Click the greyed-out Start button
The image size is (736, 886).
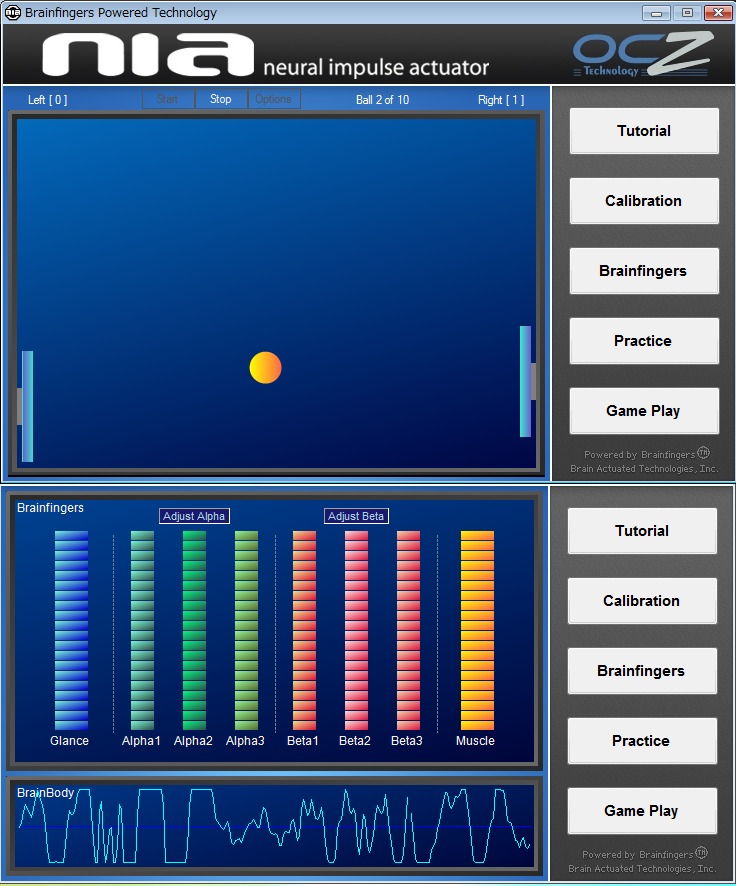(x=168, y=99)
